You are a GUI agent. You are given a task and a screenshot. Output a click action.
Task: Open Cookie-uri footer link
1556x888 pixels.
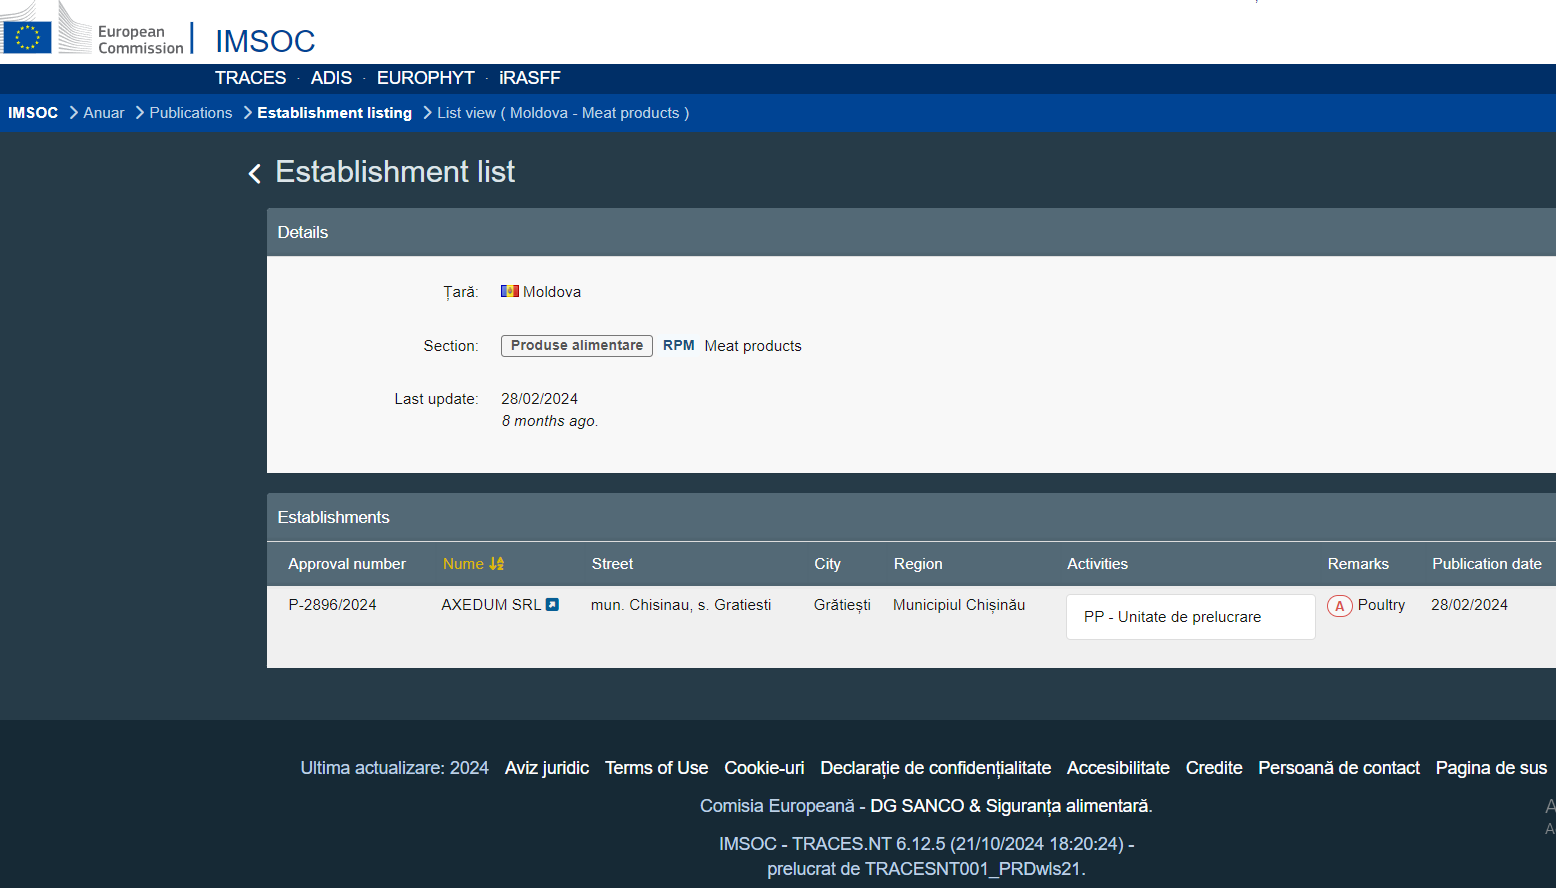click(764, 768)
